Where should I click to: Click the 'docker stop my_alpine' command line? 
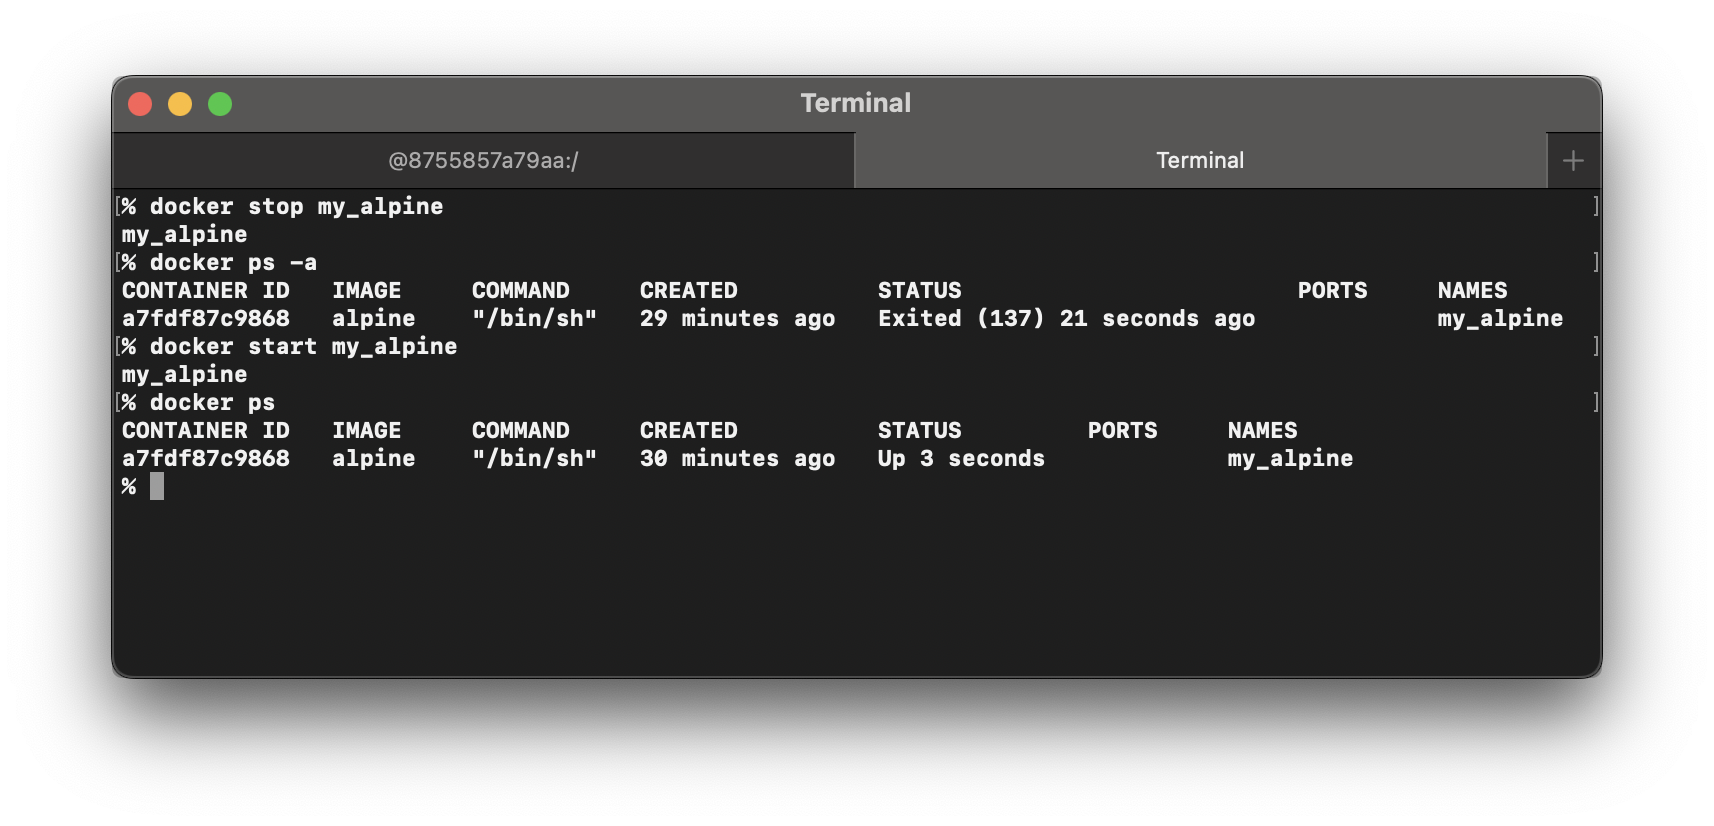296,207
